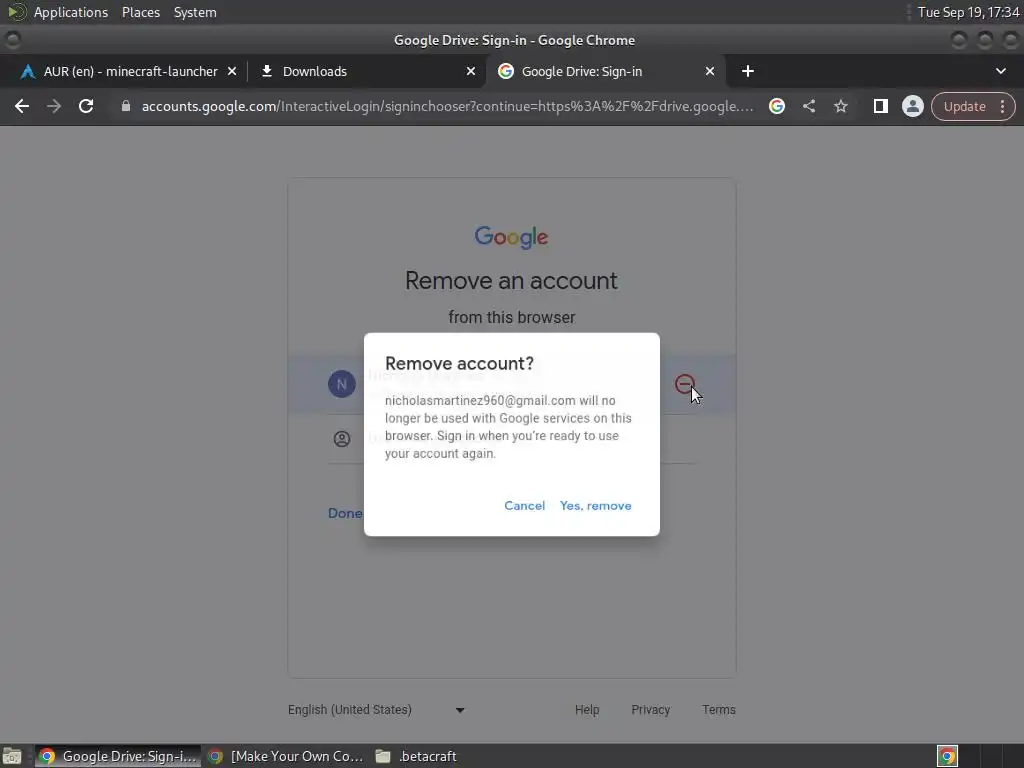Close the Google Drive: Sign-in tab

click(x=710, y=71)
